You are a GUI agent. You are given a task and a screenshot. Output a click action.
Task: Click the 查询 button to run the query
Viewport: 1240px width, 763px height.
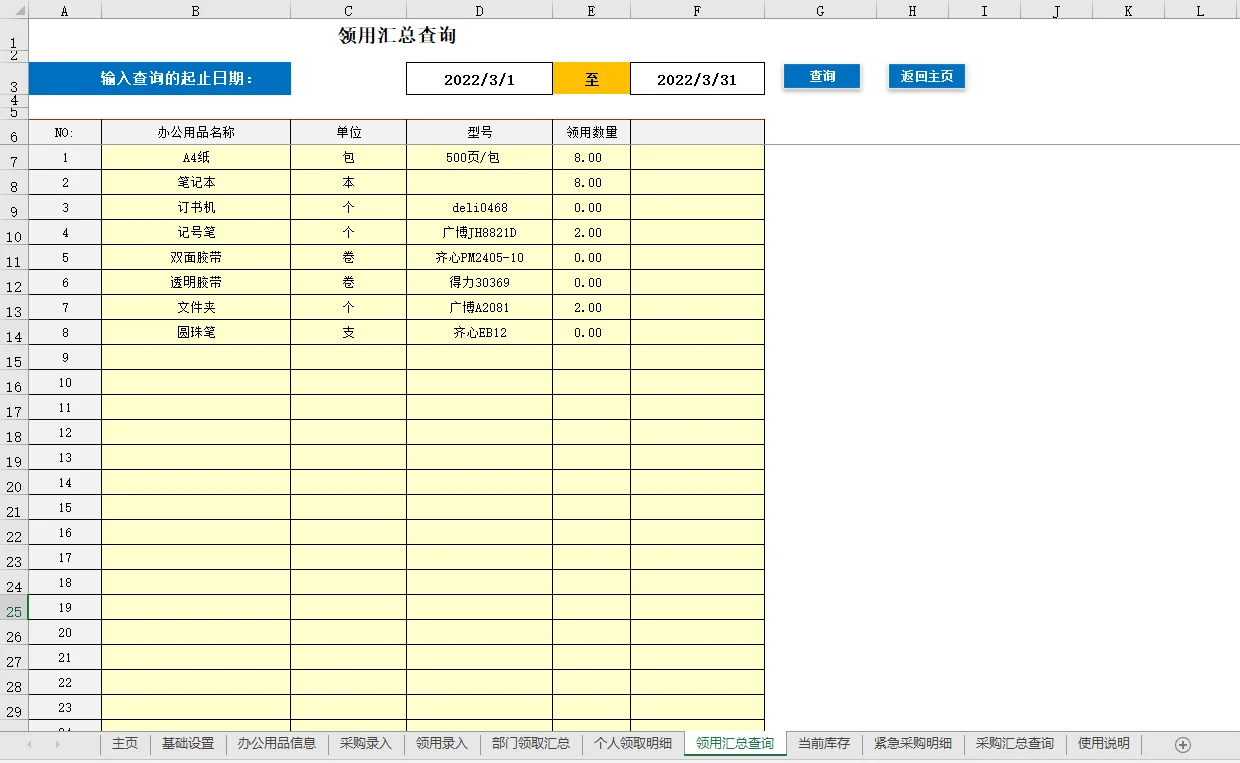tap(821, 77)
